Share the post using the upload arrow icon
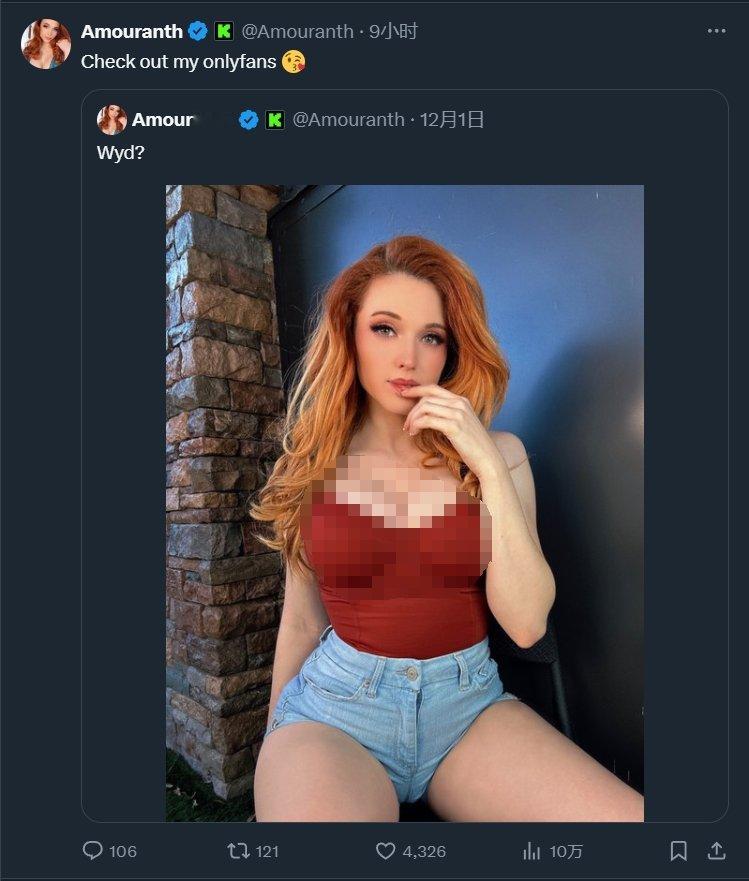 716,851
